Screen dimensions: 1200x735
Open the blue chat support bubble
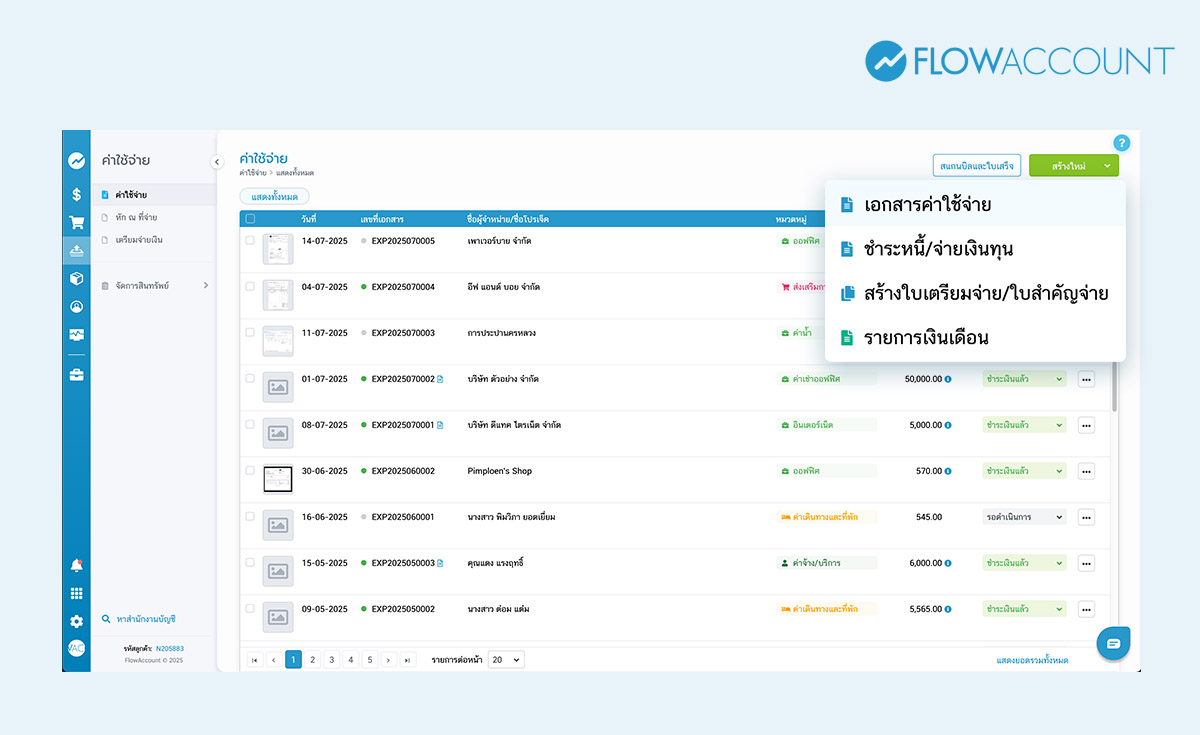(1113, 642)
